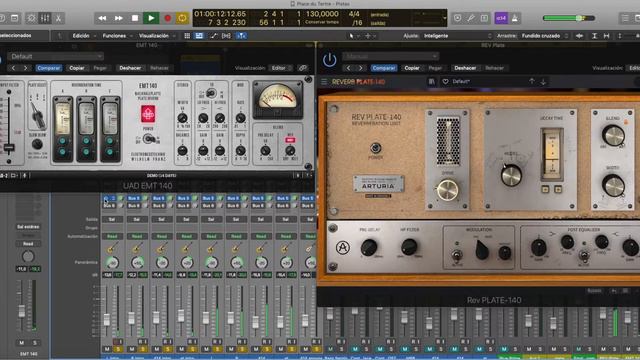Toggle the yellow Cycle button

pos(182,18)
